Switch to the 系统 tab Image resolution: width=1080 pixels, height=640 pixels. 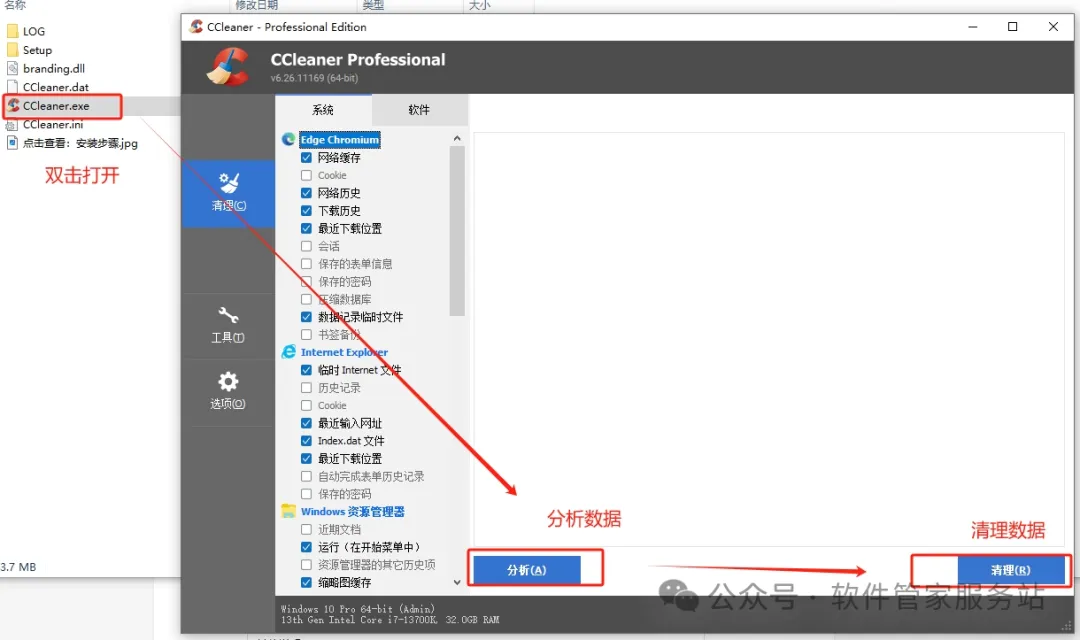point(323,110)
